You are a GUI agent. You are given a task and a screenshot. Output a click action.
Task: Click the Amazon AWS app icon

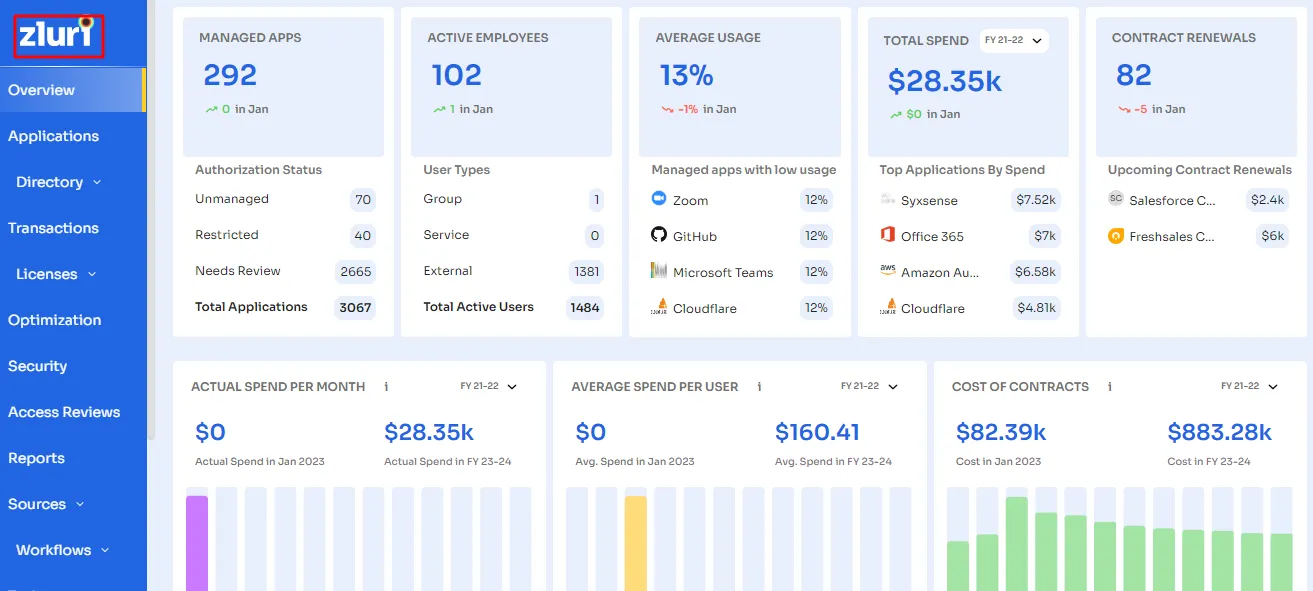(887, 271)
